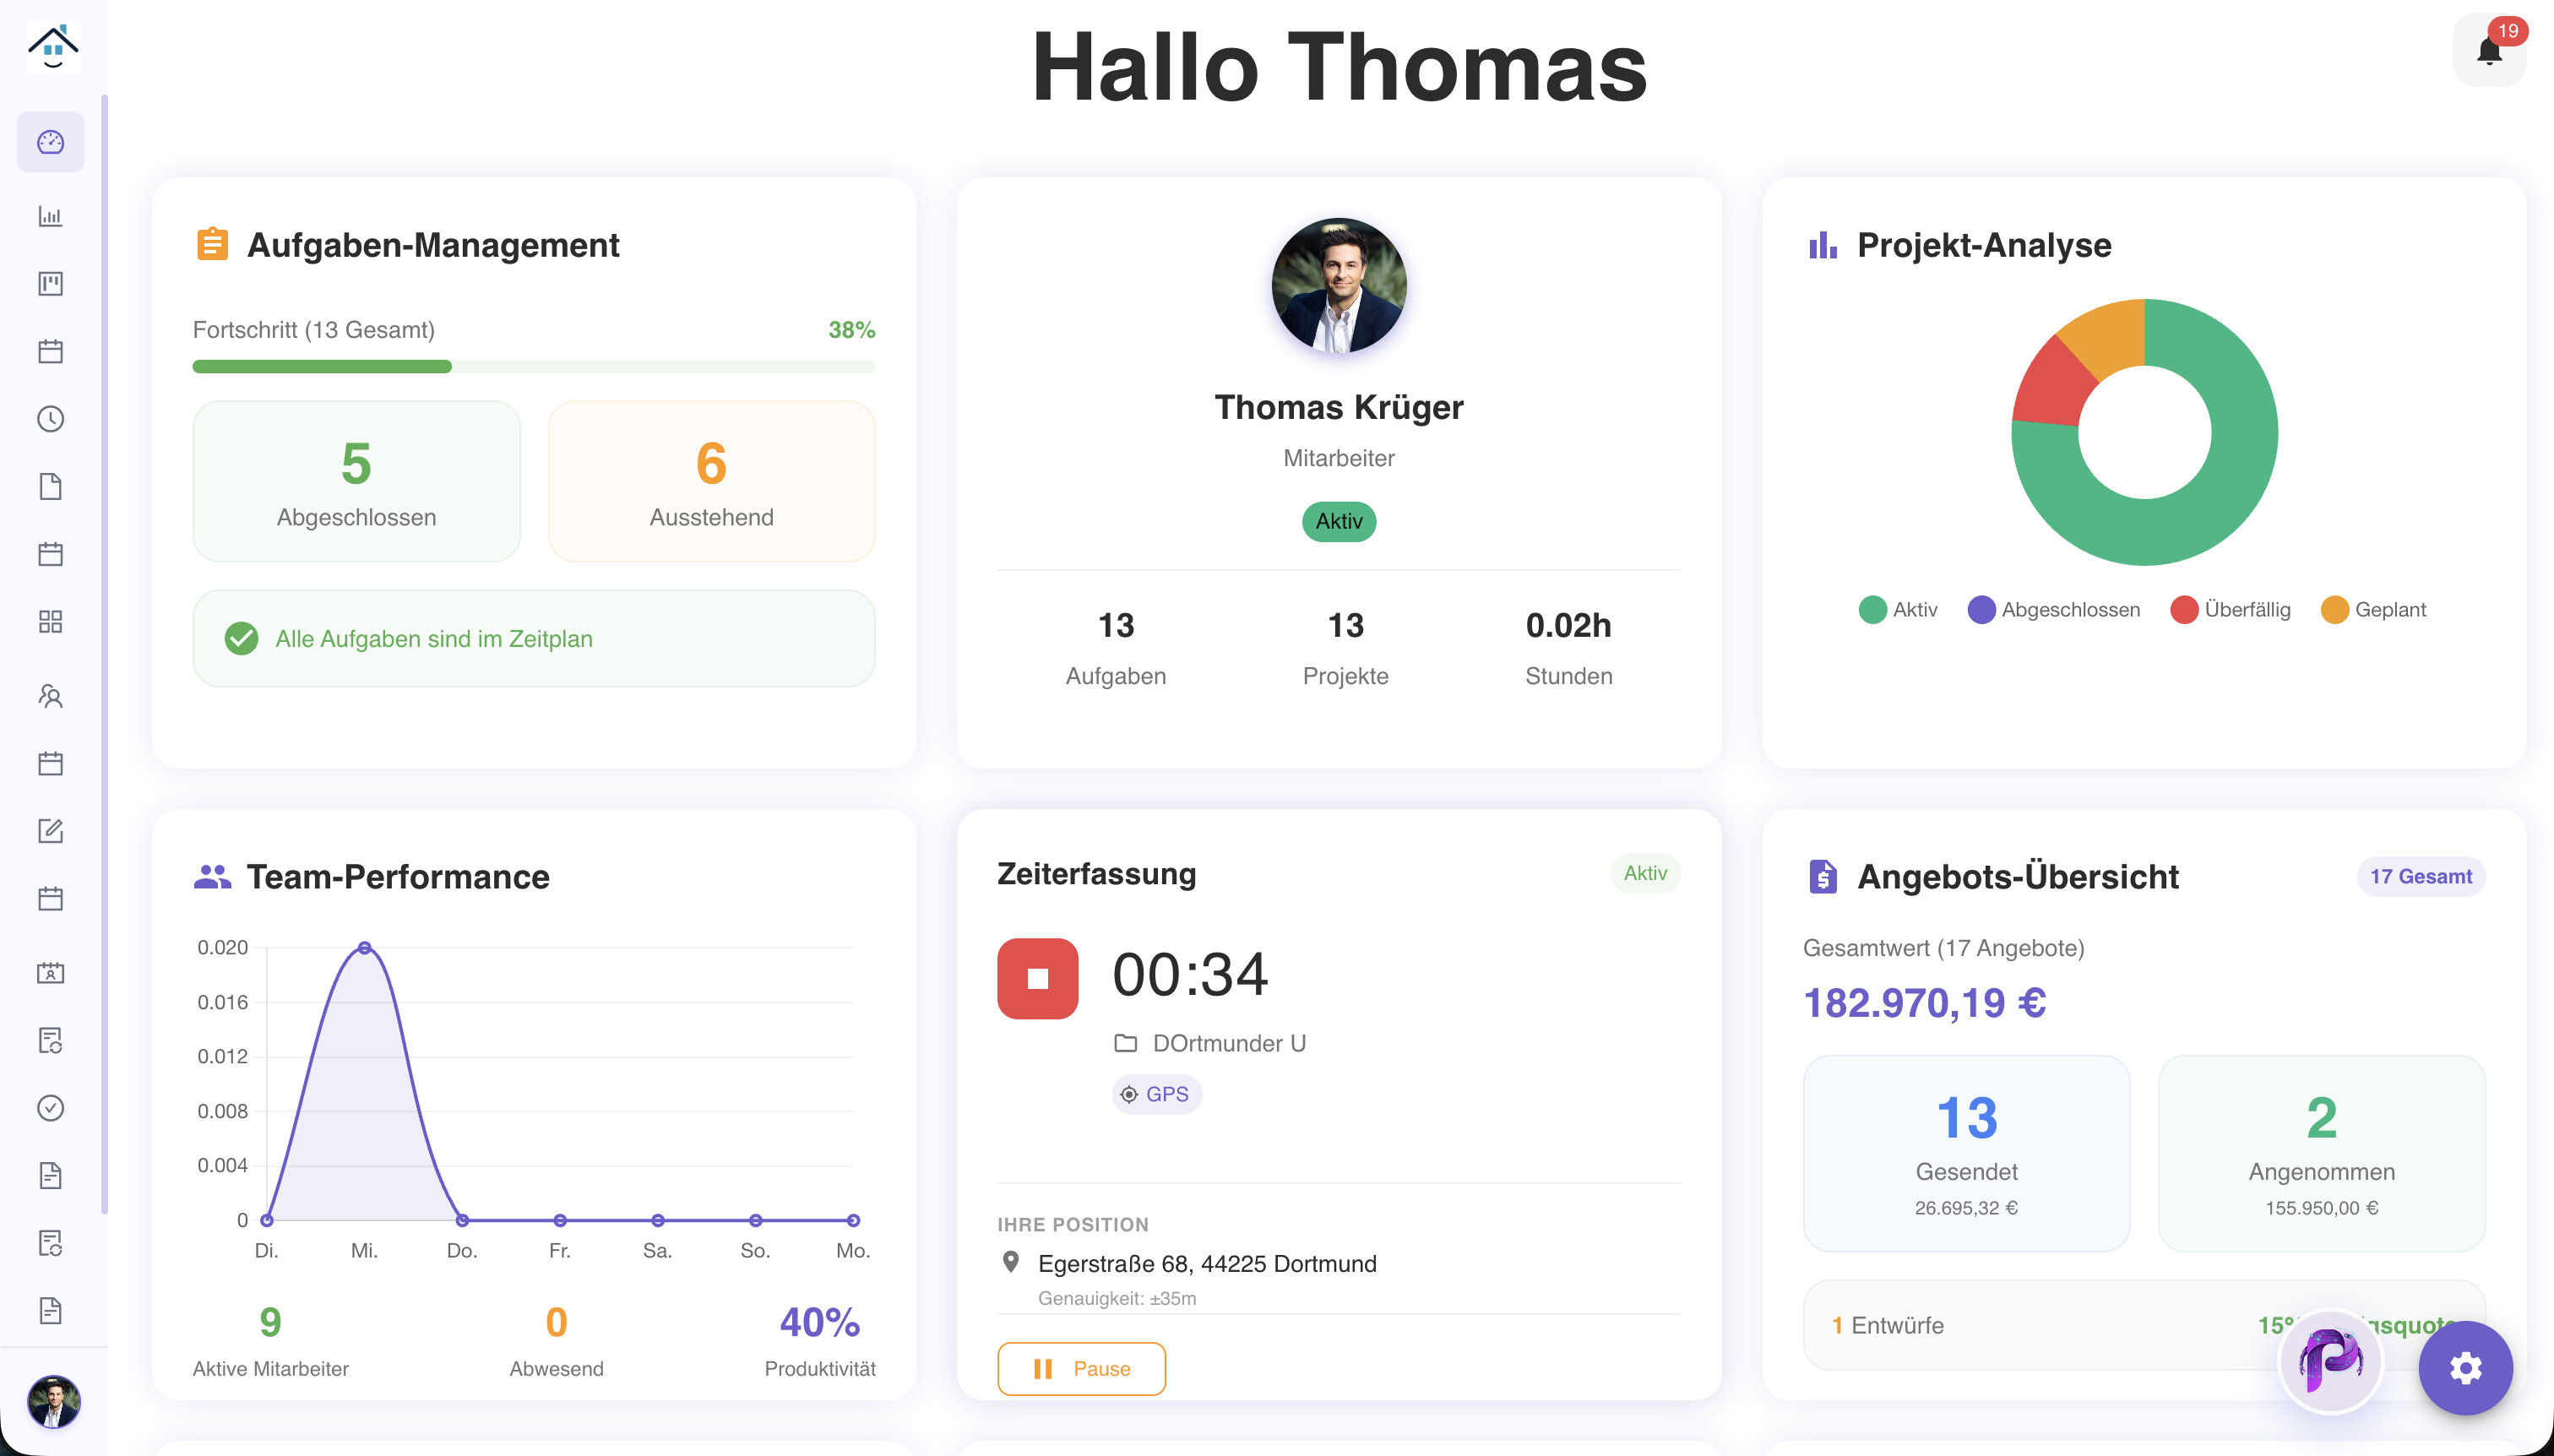This screenshot has width=2554, height=1456.
Task: Expand the DOrtmunder U project selector
Action: (x=1228, y=1042)
